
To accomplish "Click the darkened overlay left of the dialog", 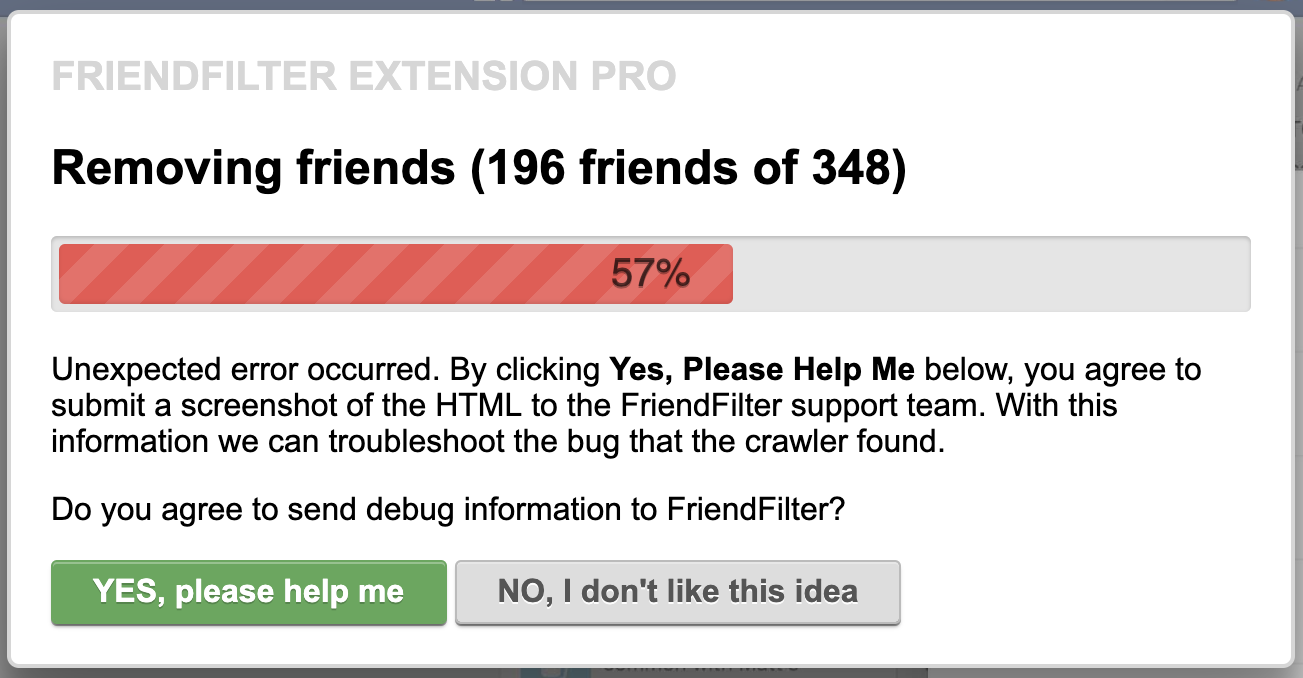I will click(x=4, y=340).
